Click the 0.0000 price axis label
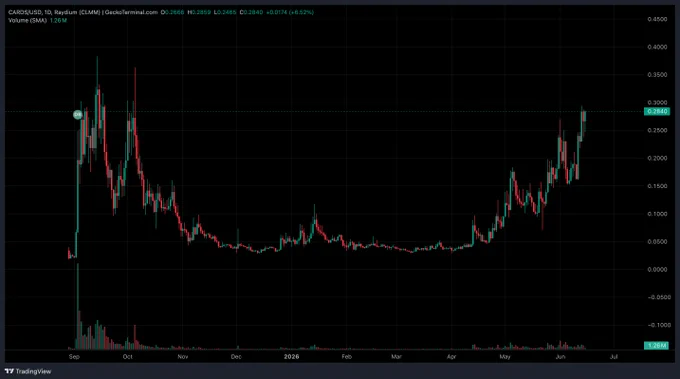The width and height of the screenshot is (680, 379). [x=657, y=269]
